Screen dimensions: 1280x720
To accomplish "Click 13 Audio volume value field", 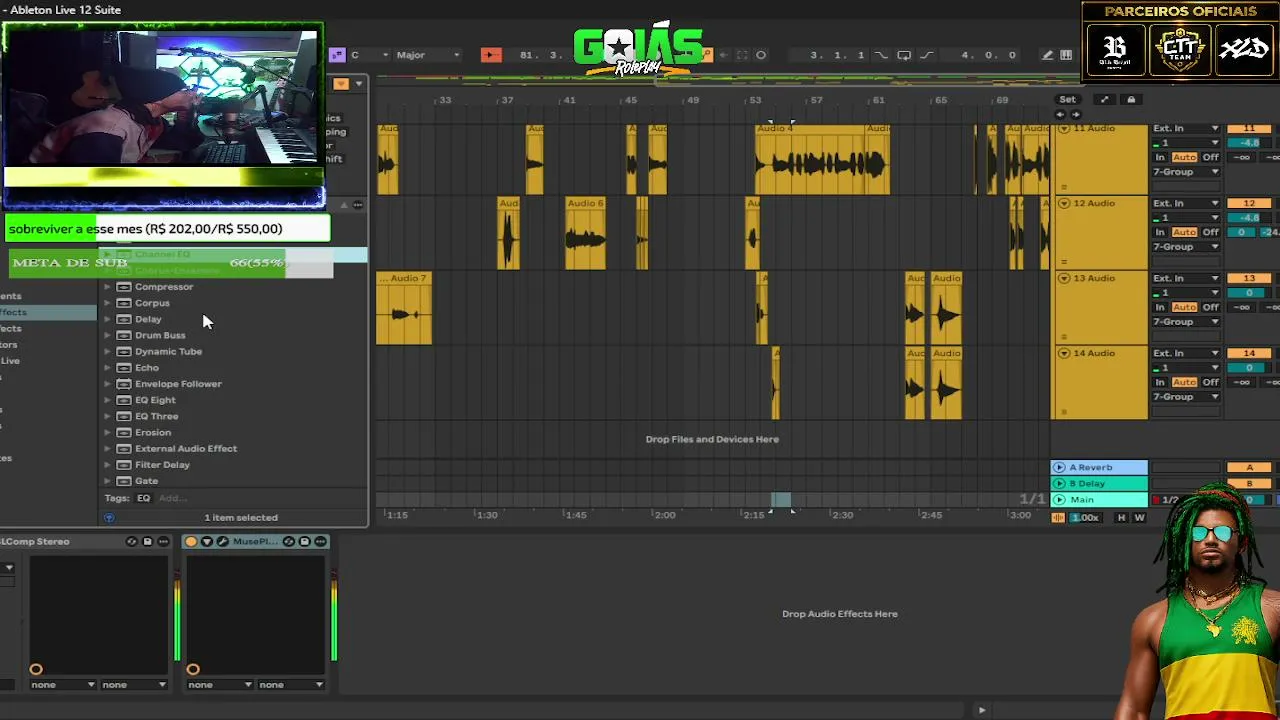I will pyautogui.click(x=1249, y=293).
